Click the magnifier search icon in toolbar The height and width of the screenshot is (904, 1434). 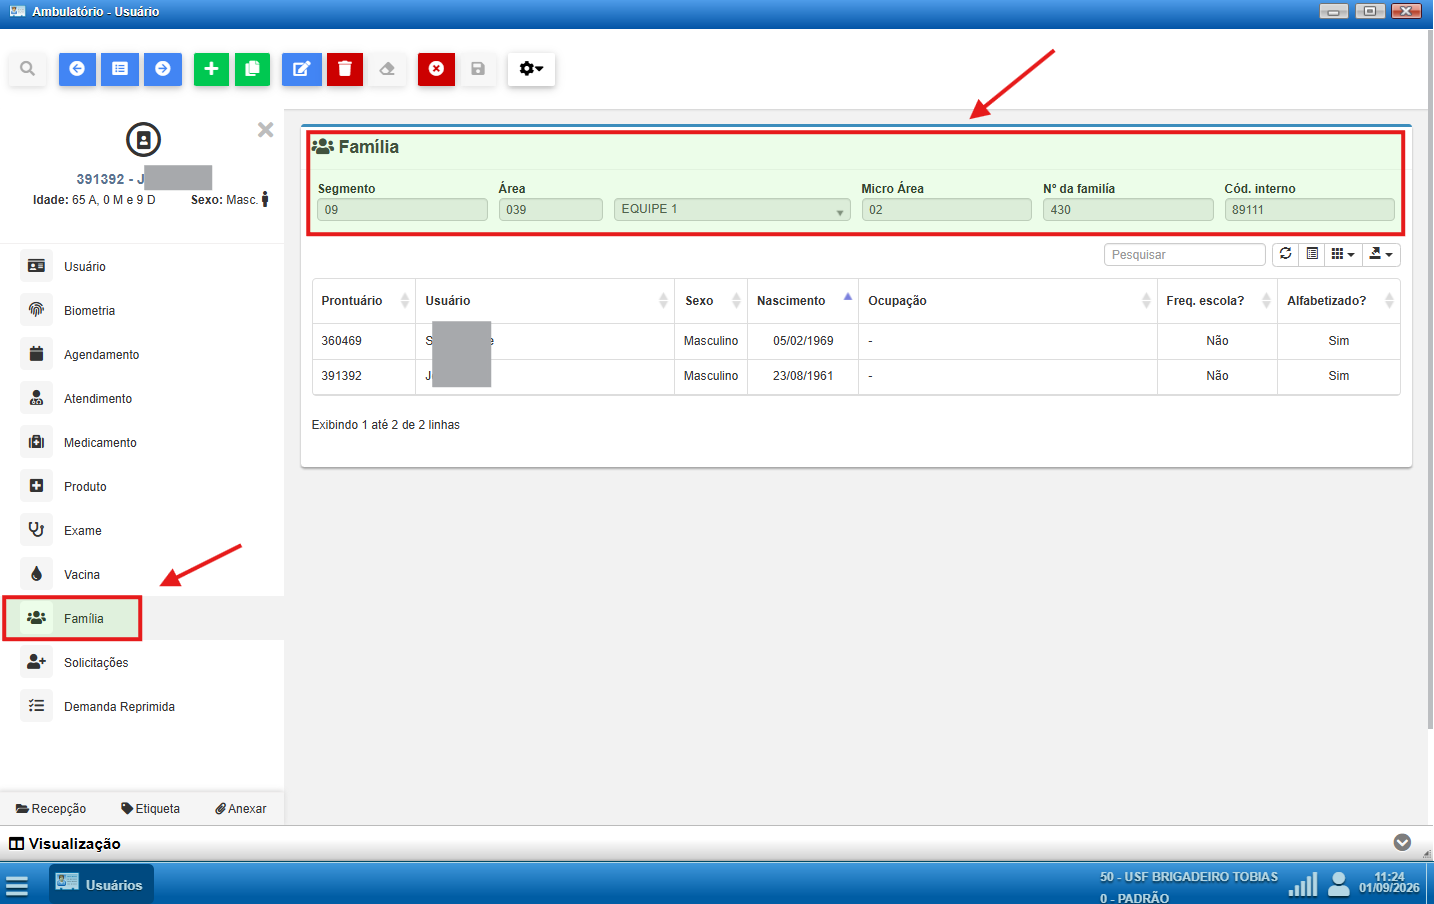click(27, 69)
